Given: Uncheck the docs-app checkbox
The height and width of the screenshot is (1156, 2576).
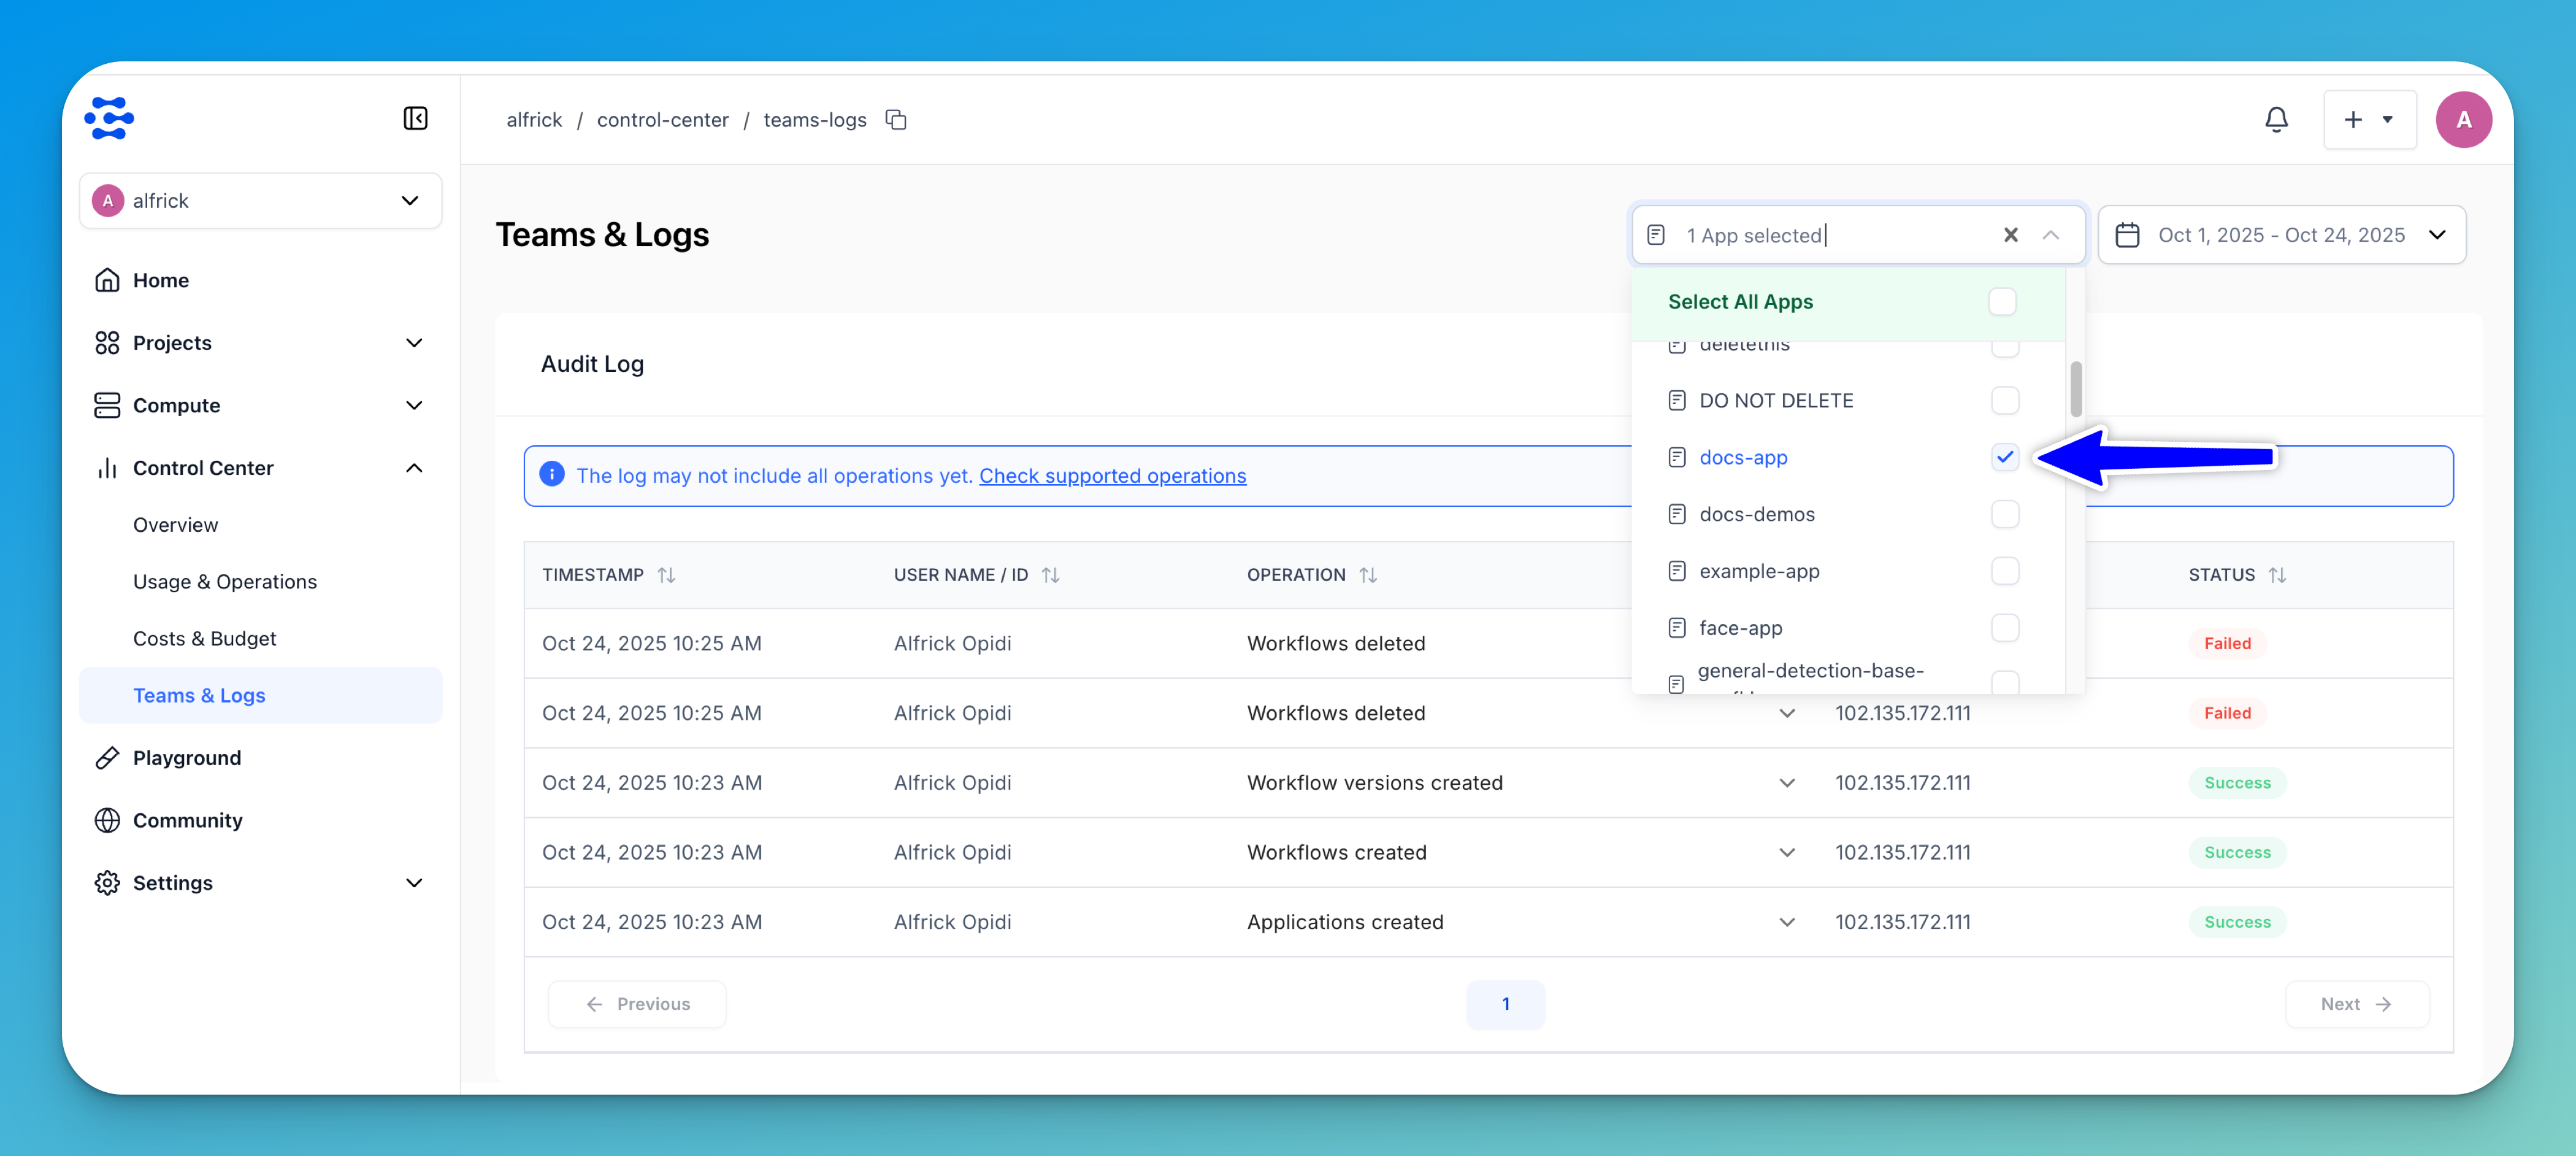Looking at the screenshot, I should click(2004, 457).
